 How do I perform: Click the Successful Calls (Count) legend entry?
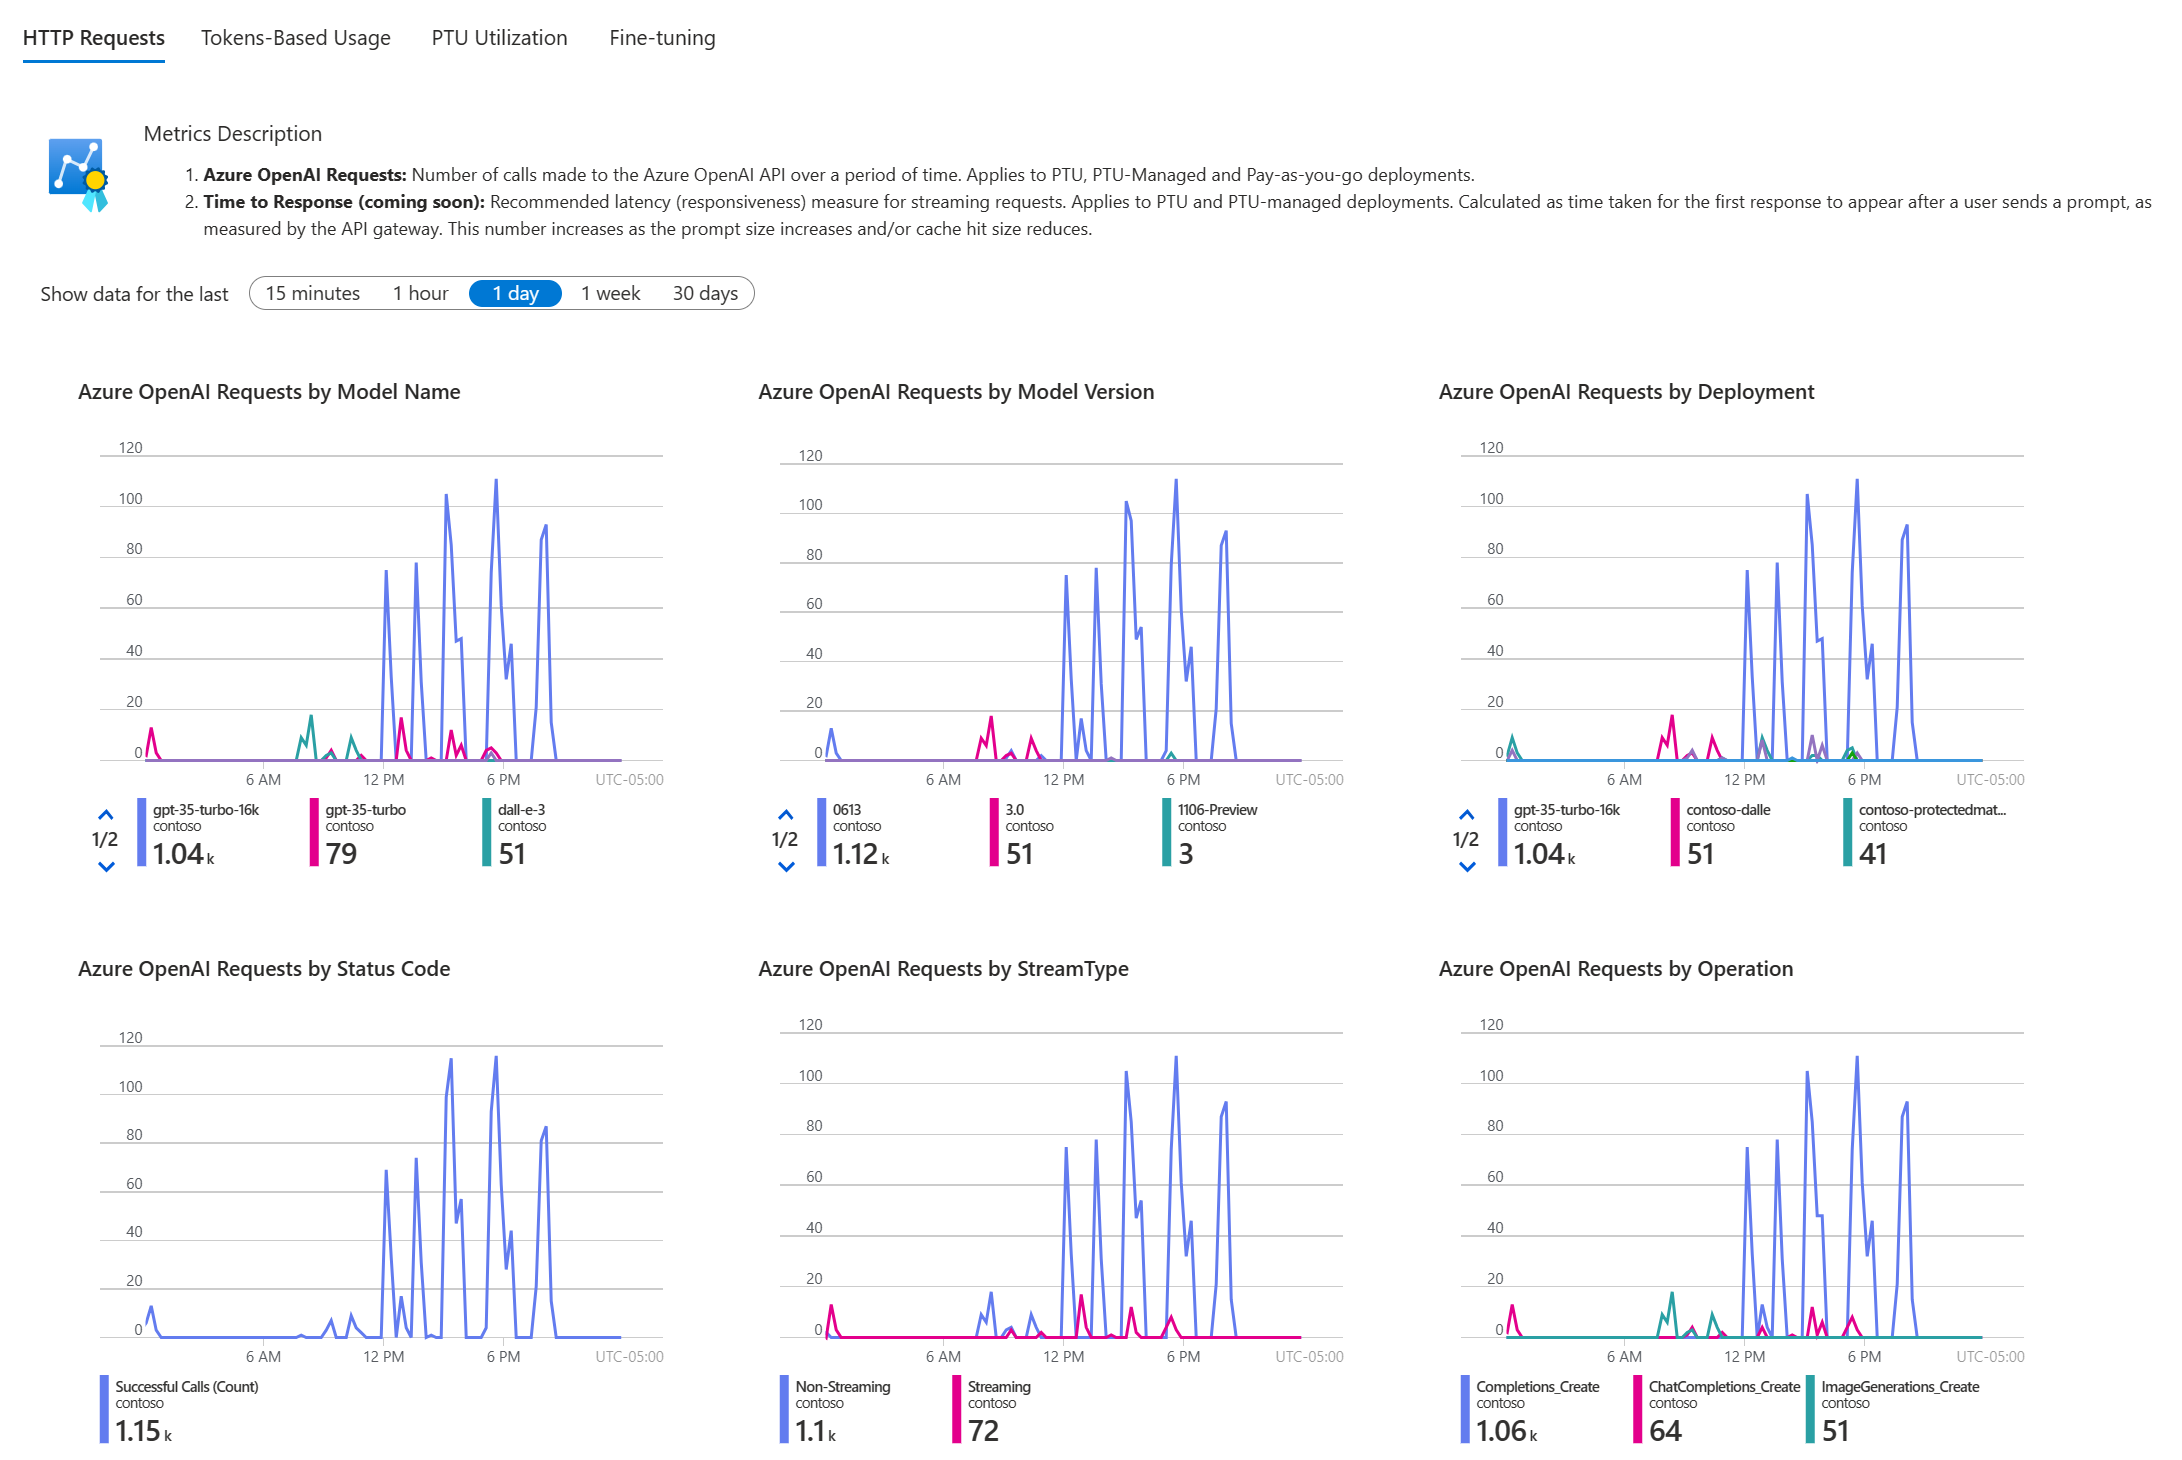click(186, 1387)
